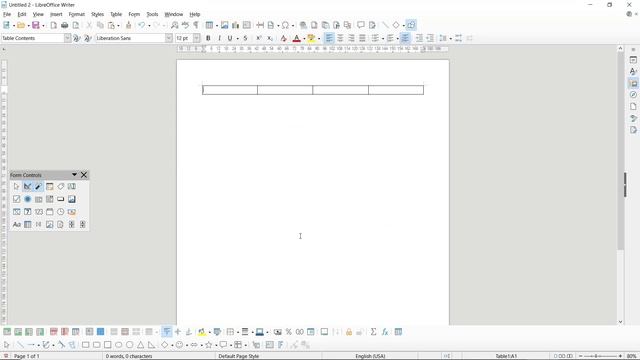
Task: Click the Highlighting Color swatch
Action: 311,38
